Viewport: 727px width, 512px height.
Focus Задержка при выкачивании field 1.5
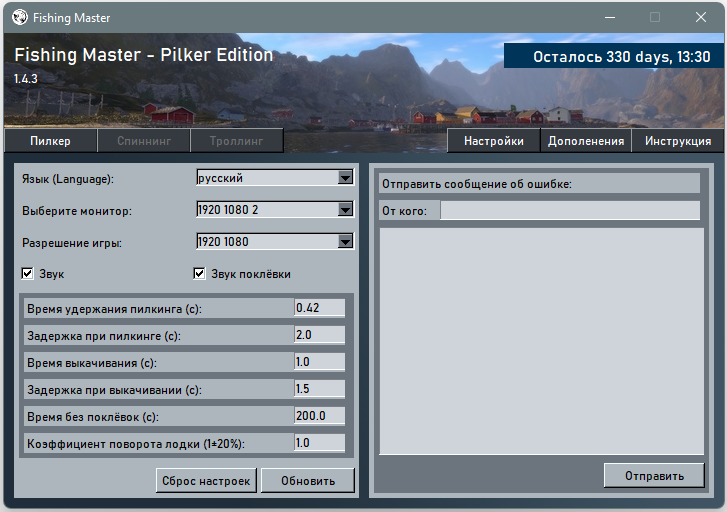319,389
